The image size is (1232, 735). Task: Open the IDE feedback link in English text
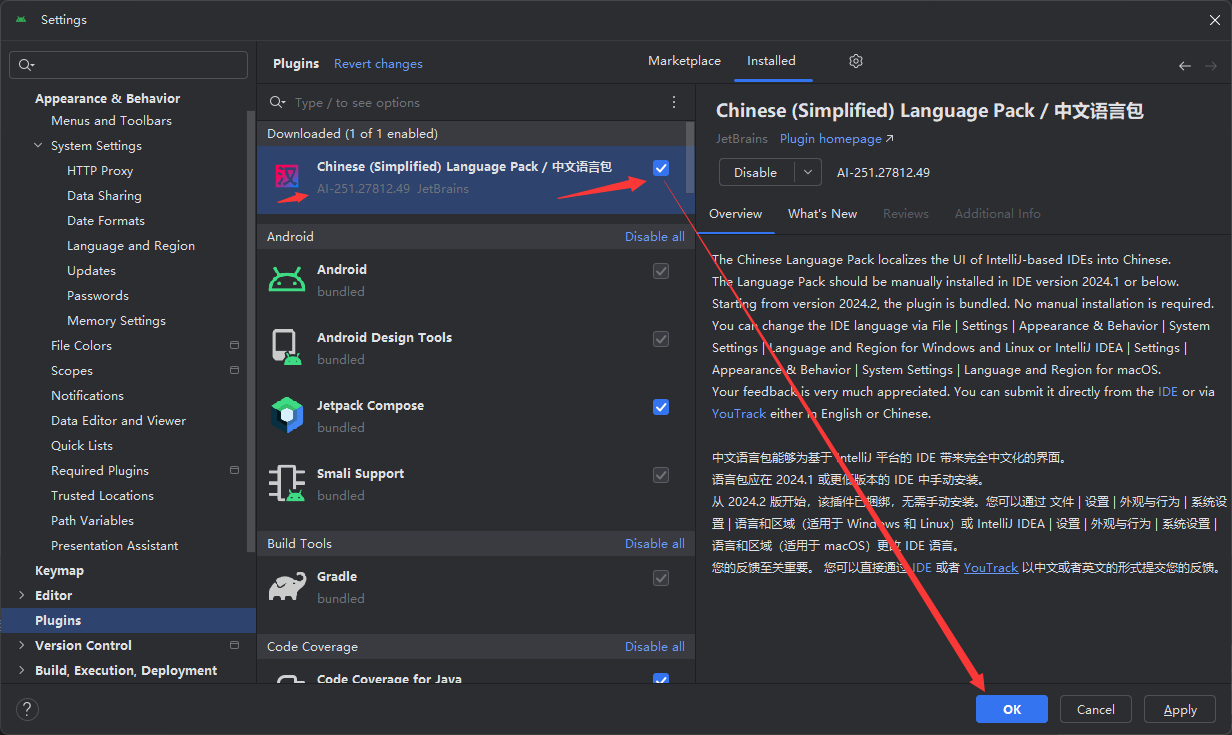click(x=1168, y=392)
